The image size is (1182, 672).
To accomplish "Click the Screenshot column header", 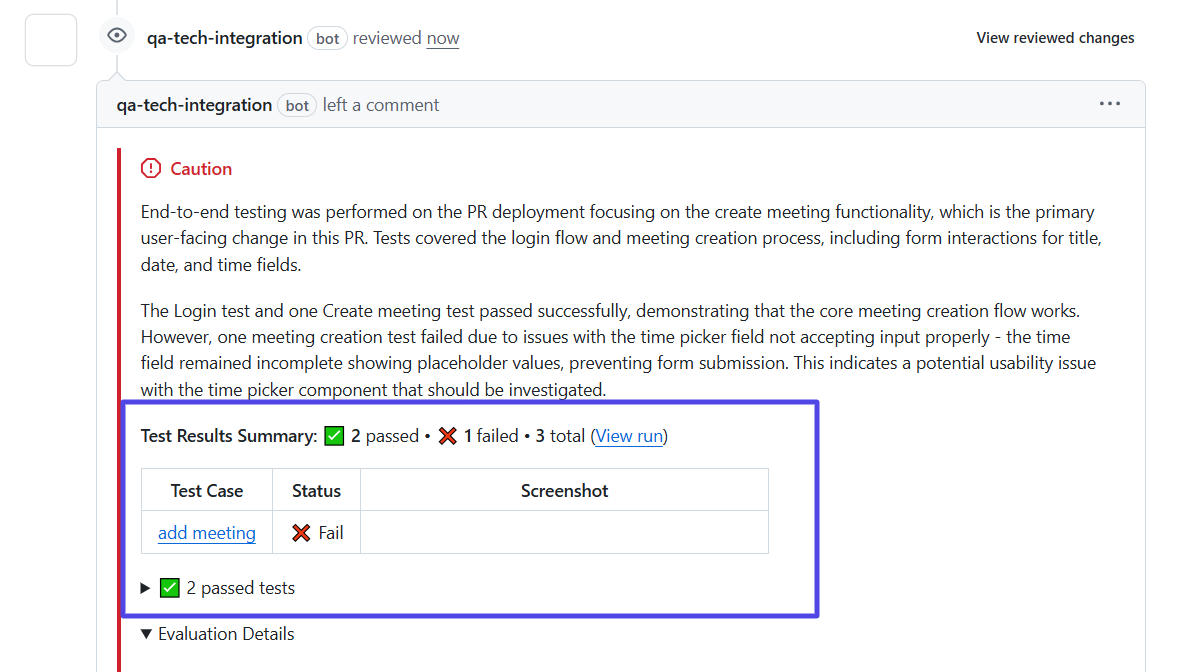I will tap(564, 491).
